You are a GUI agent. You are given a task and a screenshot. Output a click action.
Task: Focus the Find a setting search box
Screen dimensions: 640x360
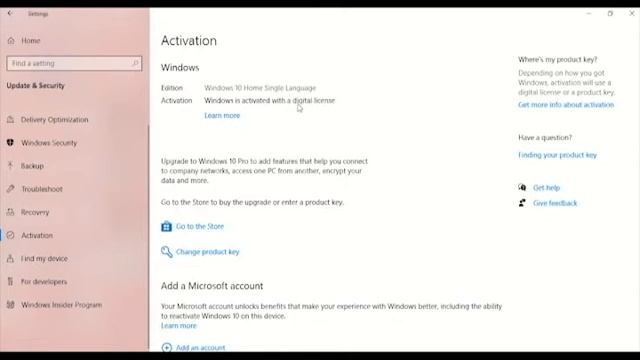(74, 63)
